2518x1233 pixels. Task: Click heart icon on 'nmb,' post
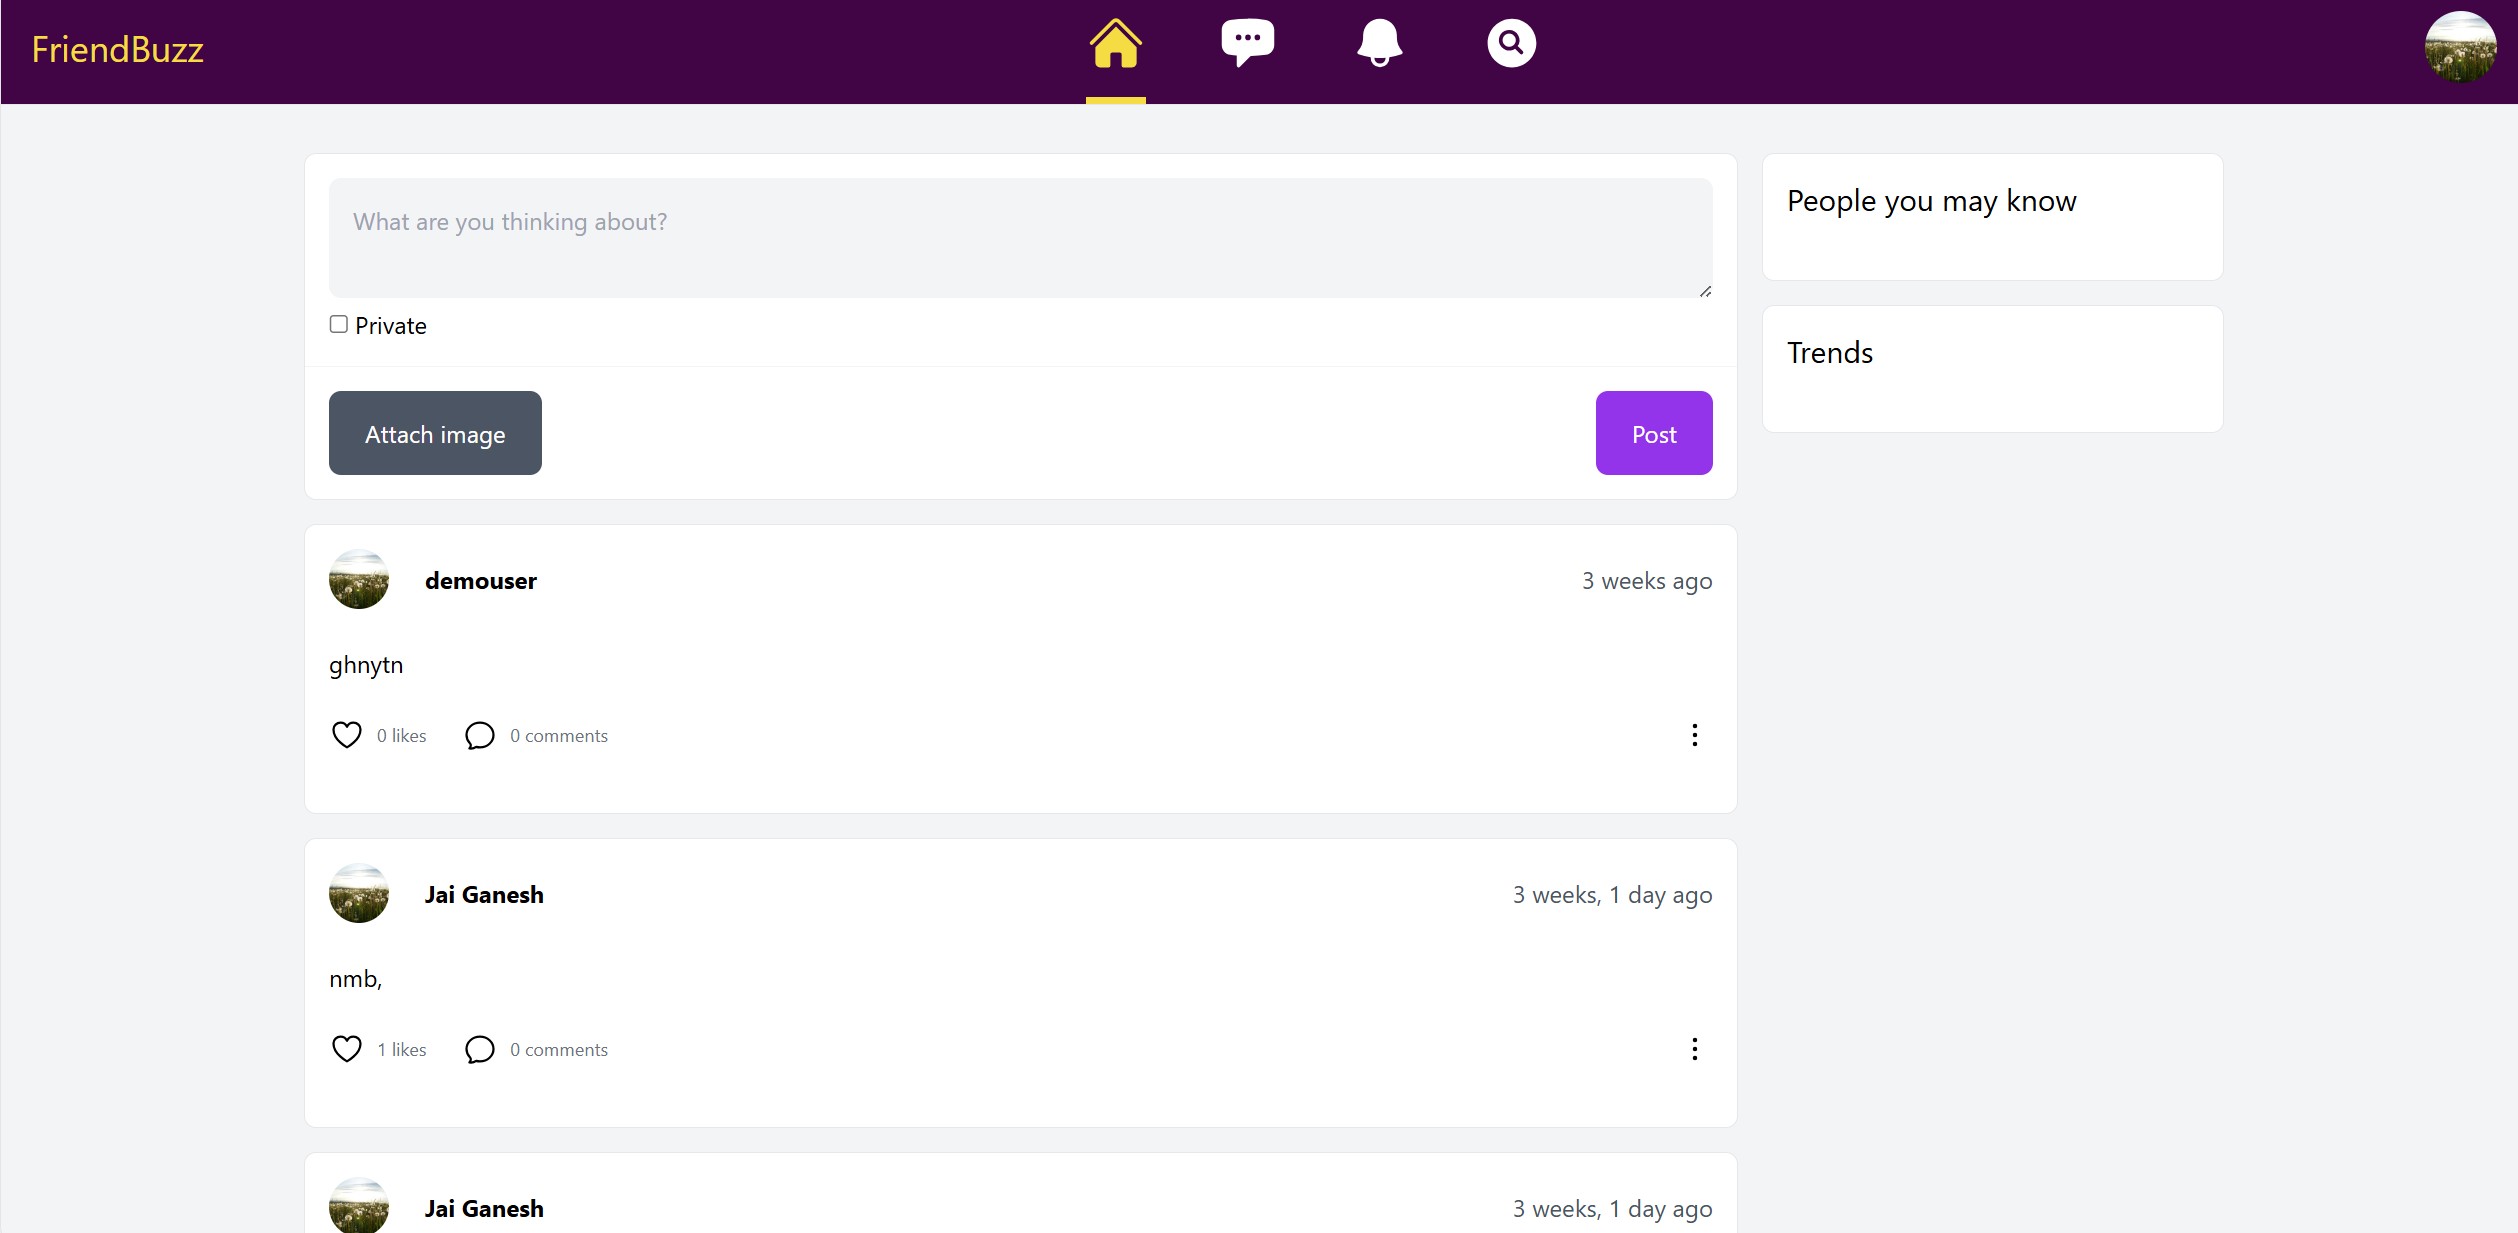346,1049
